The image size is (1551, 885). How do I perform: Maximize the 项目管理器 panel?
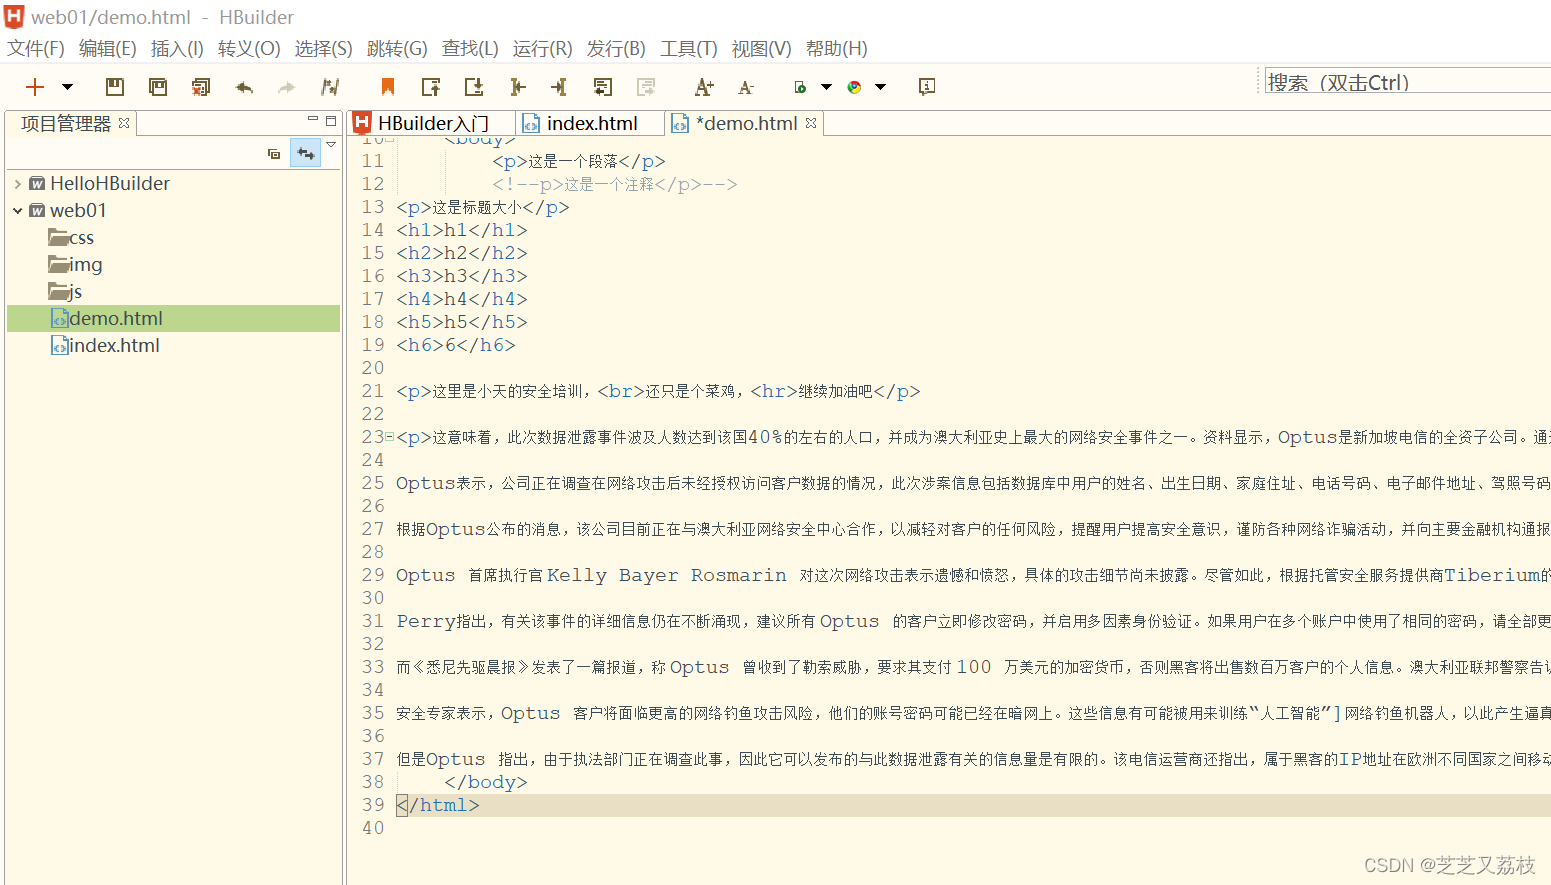click(331, 120)
